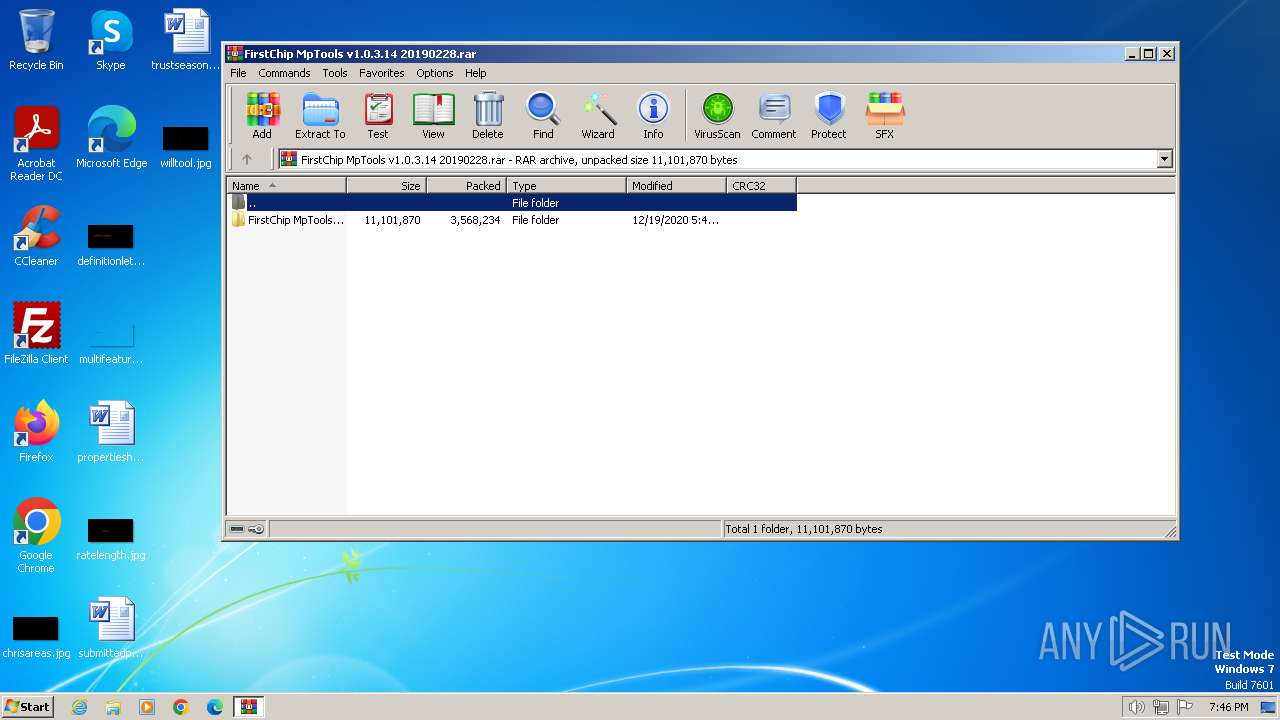Run VirusScan on archive
This screenshot has height=720, width=1280.
(717, 115)
